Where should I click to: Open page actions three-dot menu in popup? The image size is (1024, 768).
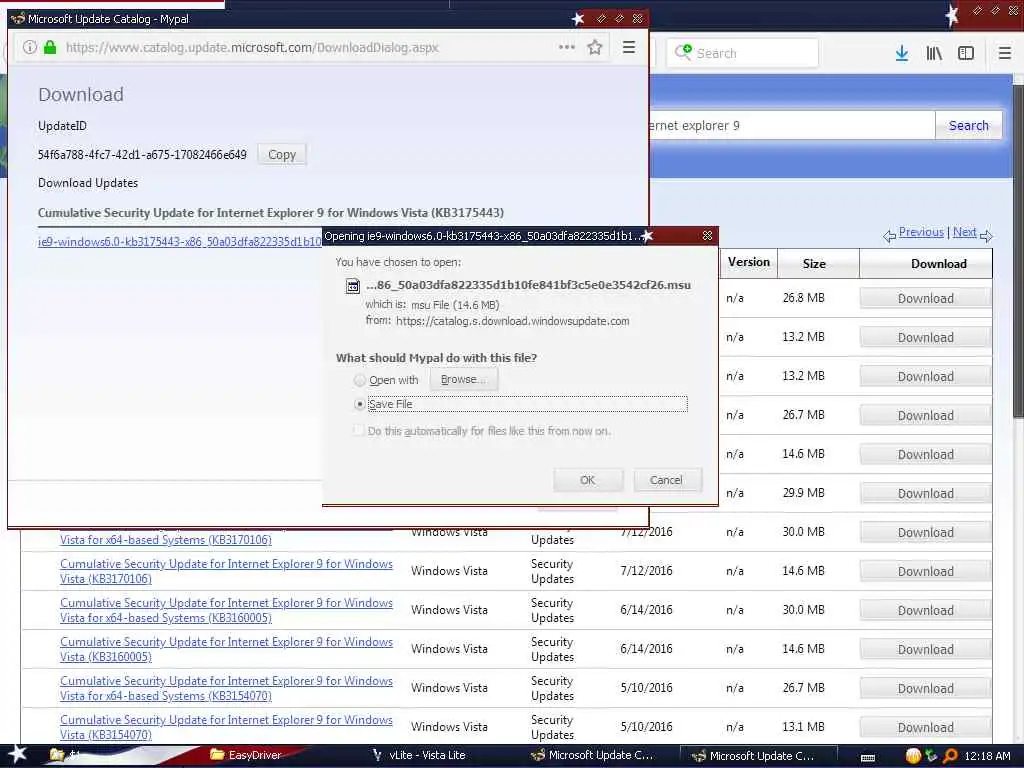coord(567,47)
